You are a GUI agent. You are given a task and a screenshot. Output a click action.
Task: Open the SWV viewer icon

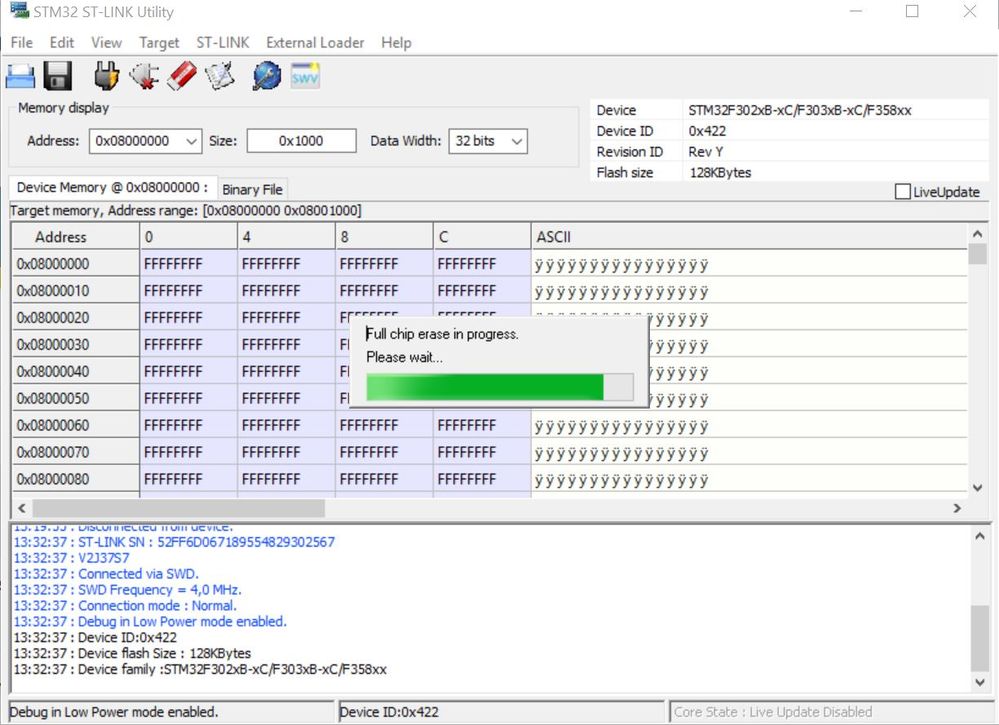coord(305,76)
